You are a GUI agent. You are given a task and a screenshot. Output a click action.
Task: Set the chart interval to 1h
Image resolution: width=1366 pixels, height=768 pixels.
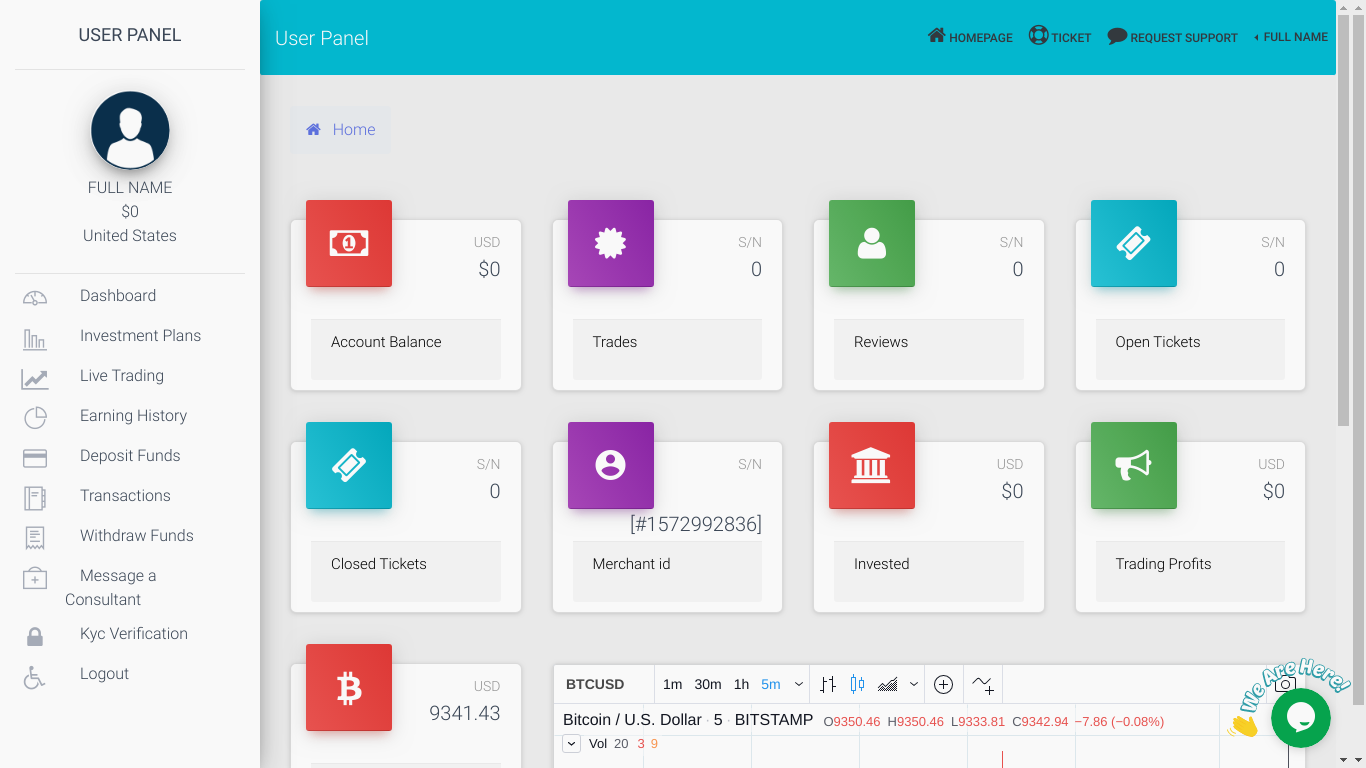tap(741, 685)
